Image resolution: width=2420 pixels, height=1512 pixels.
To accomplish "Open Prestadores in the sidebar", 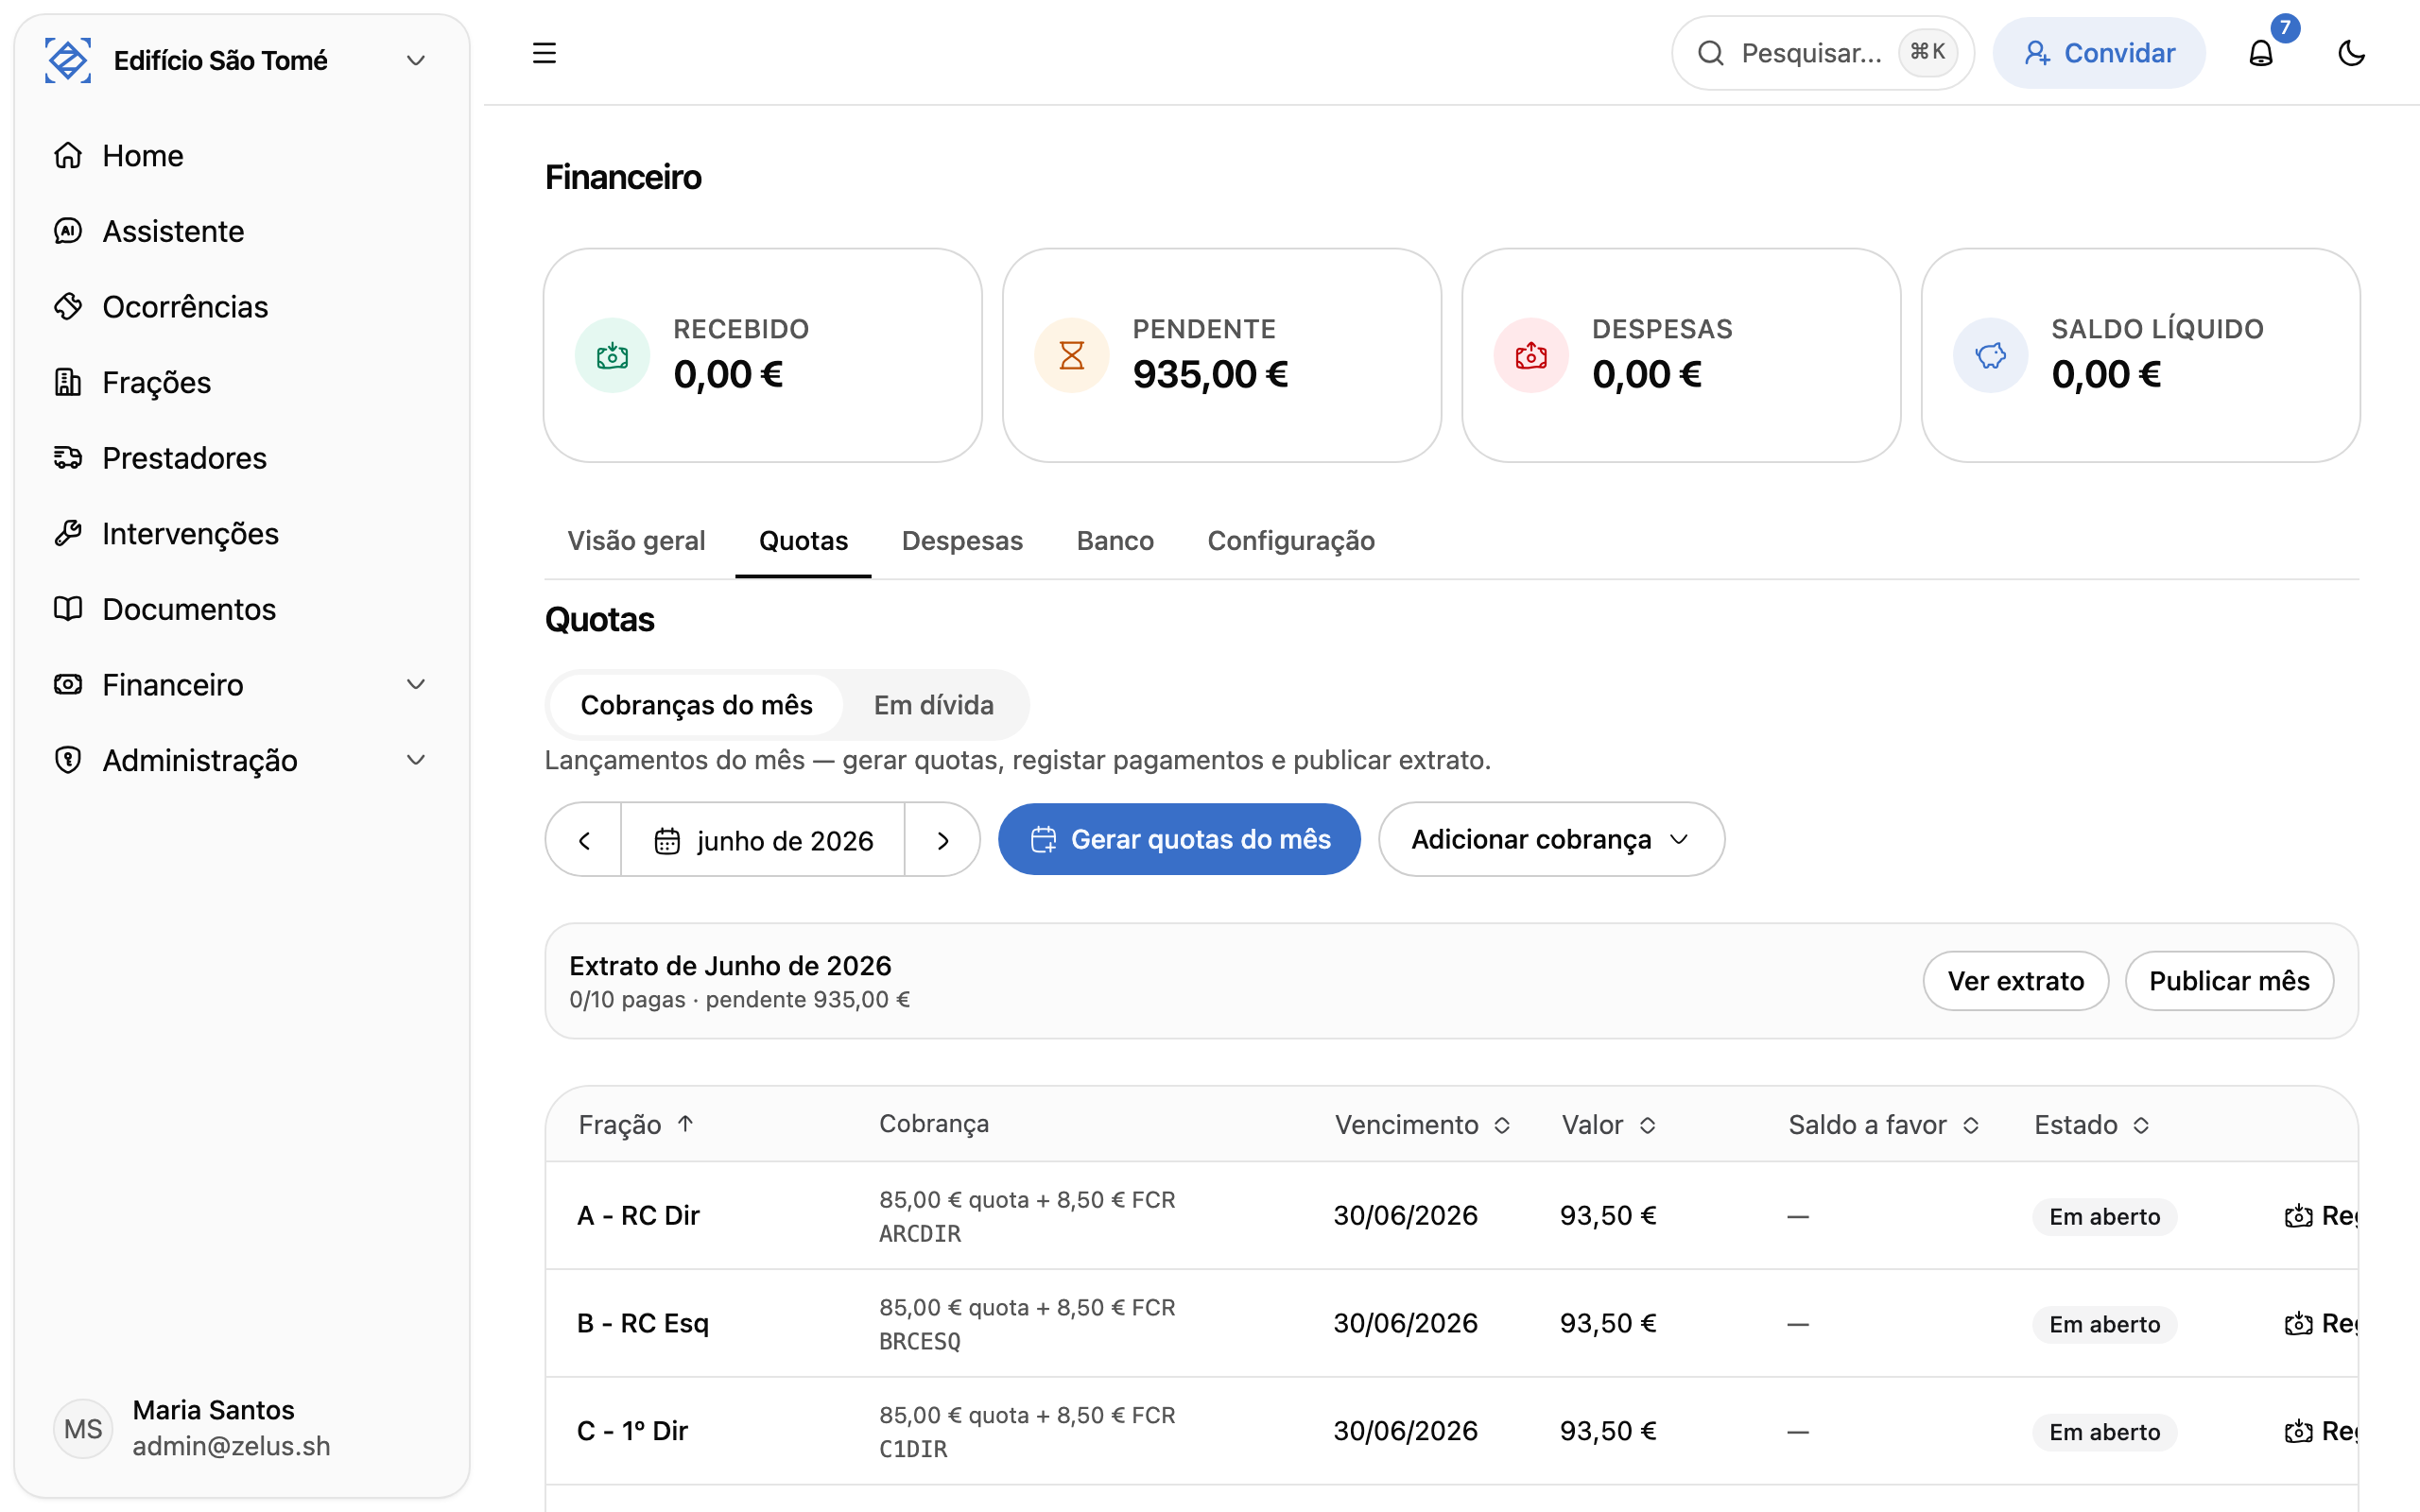I will pyautogui.click(x=241, y=457).
